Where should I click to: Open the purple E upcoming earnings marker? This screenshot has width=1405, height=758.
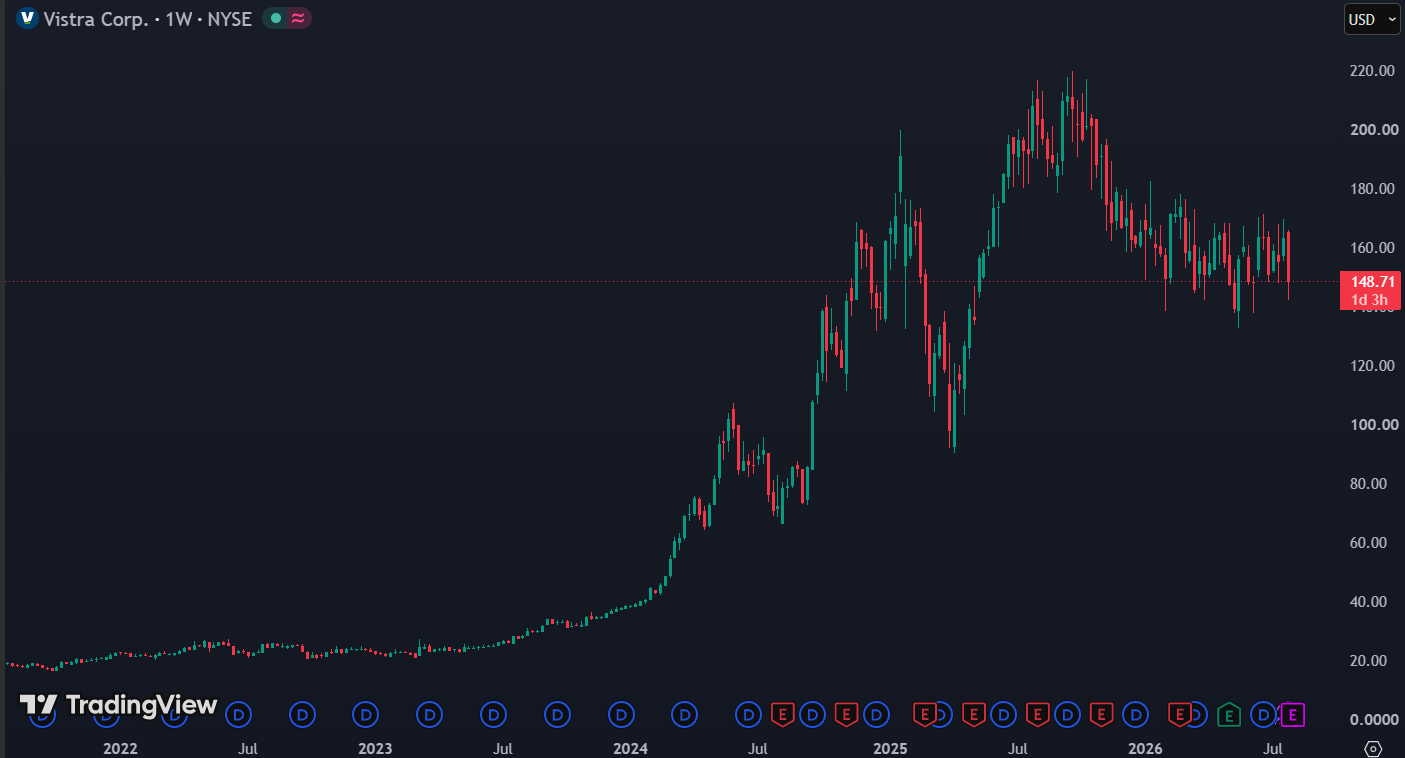coord(1293,714)
